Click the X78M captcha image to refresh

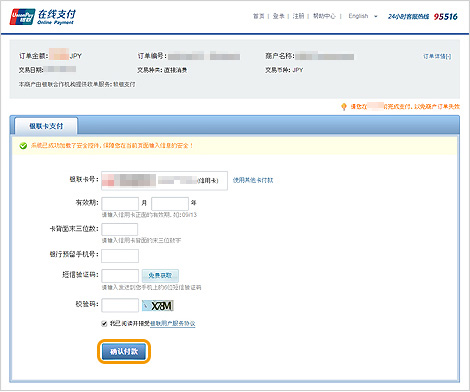click(x=157, y=305)
